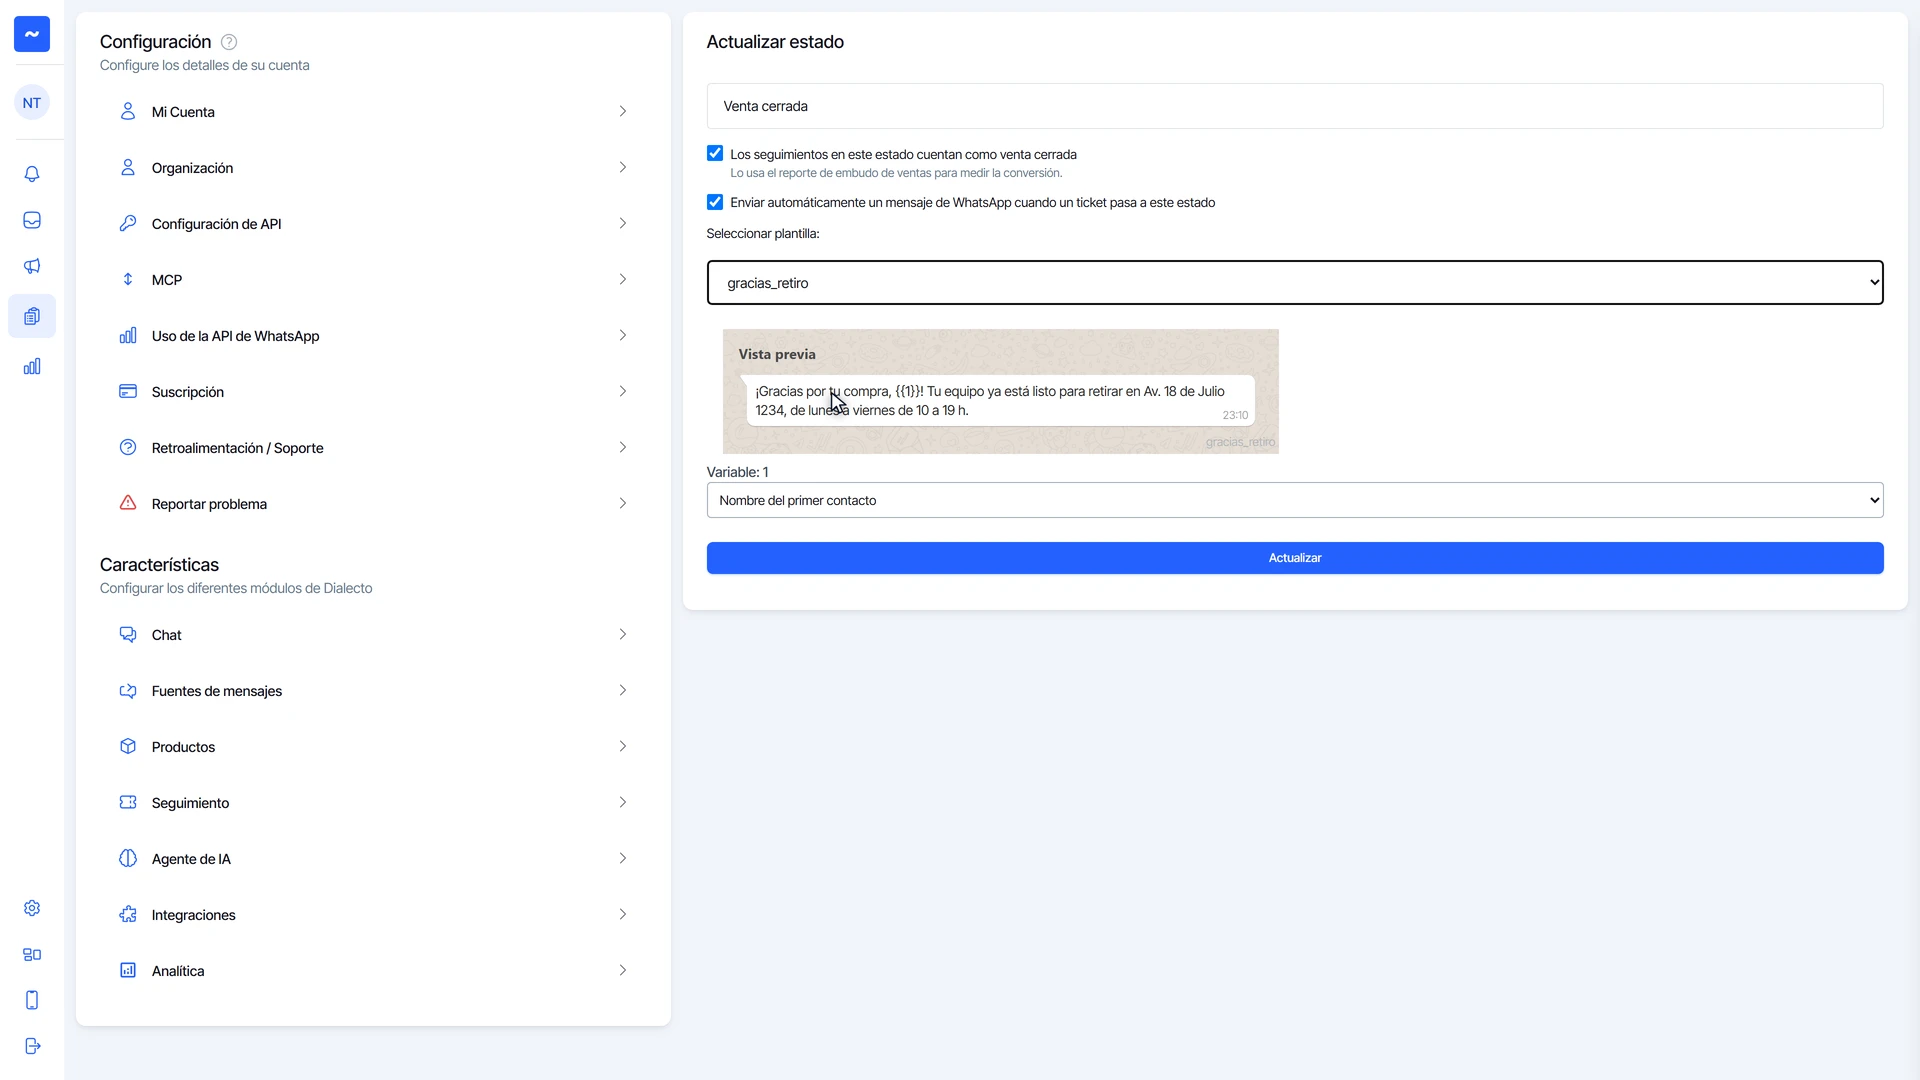The width and height of the screenshot is (1920, 1080).
Task: Uncheck the automatic WhatsApp message checkbox
Action: pyautogui.click(x=715, y=202)
